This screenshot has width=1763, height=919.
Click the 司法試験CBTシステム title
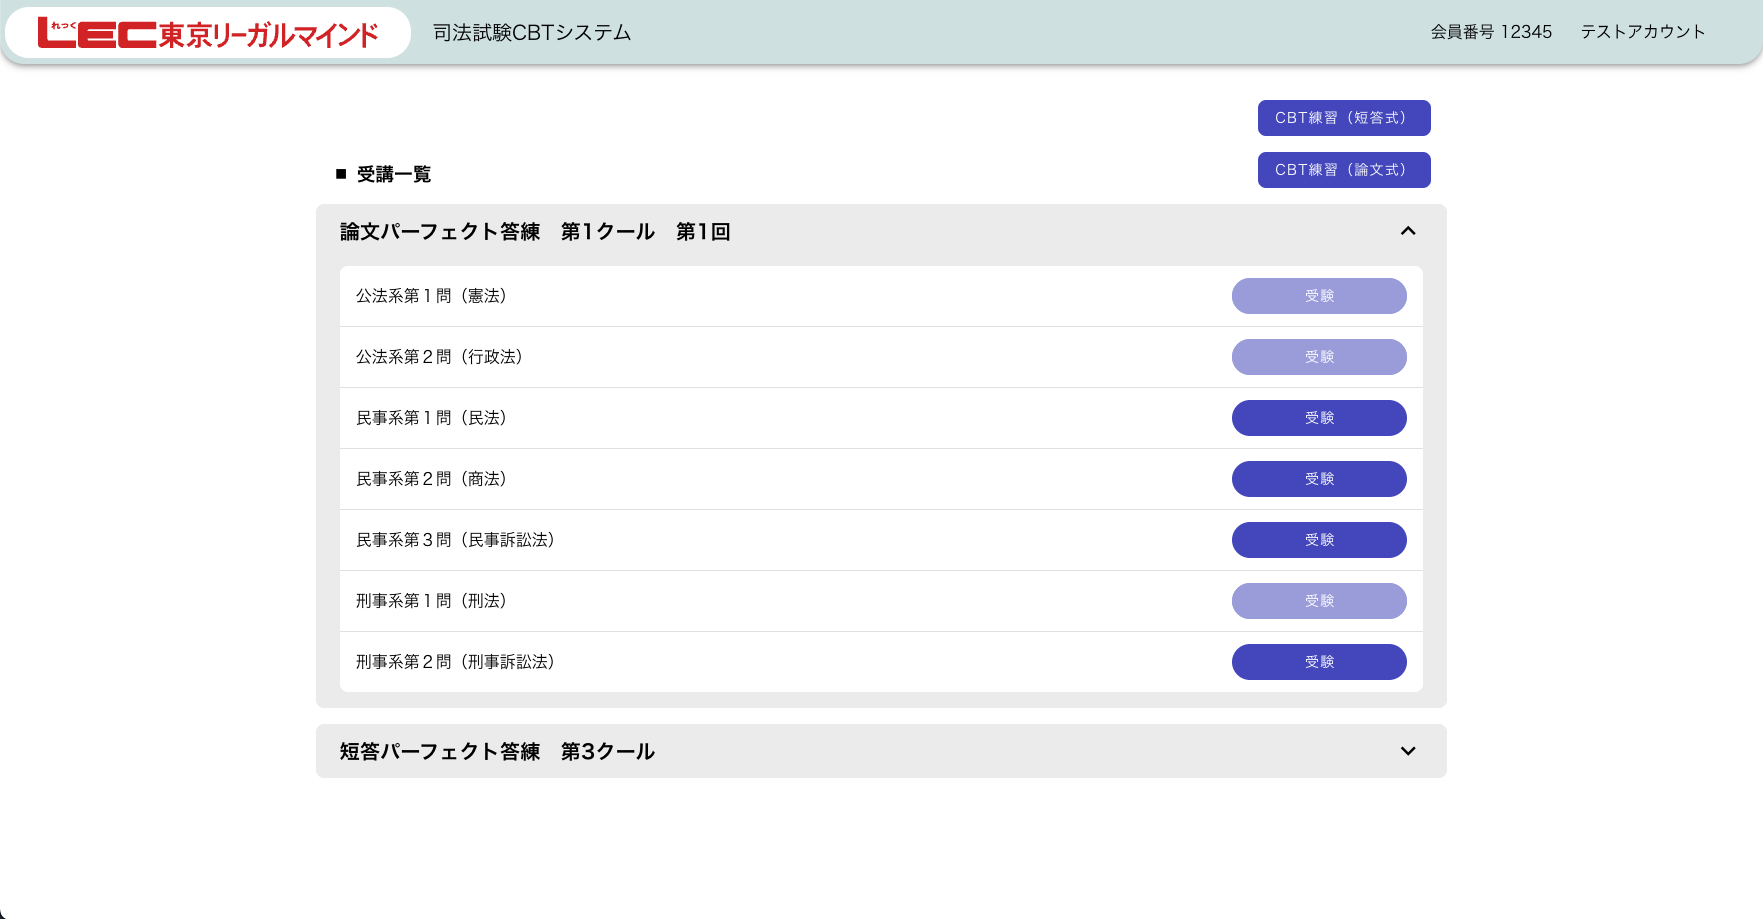point(532,33)
